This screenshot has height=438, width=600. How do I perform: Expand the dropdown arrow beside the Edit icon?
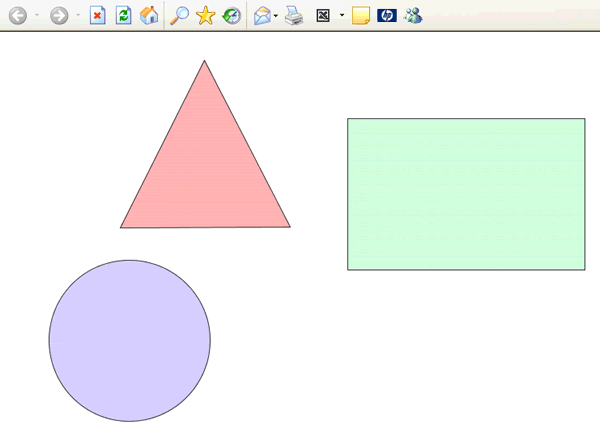coord(341,15)
